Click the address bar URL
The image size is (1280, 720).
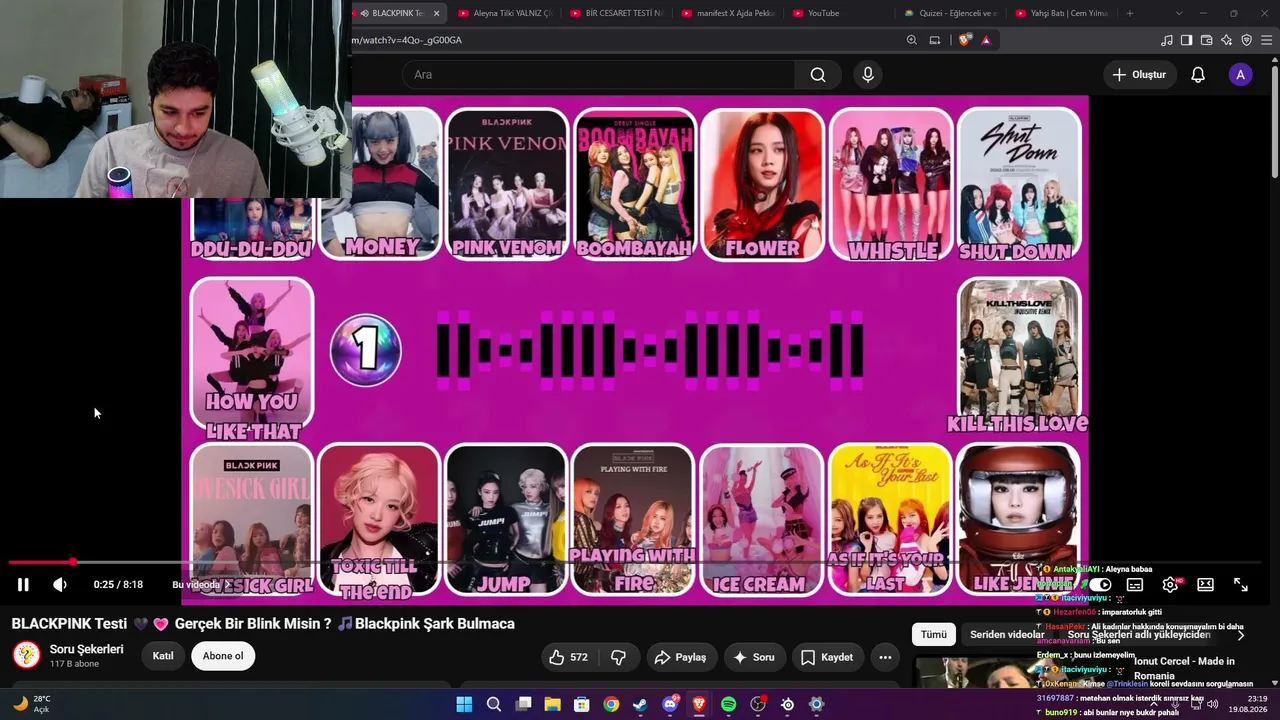tap(407, 40)
